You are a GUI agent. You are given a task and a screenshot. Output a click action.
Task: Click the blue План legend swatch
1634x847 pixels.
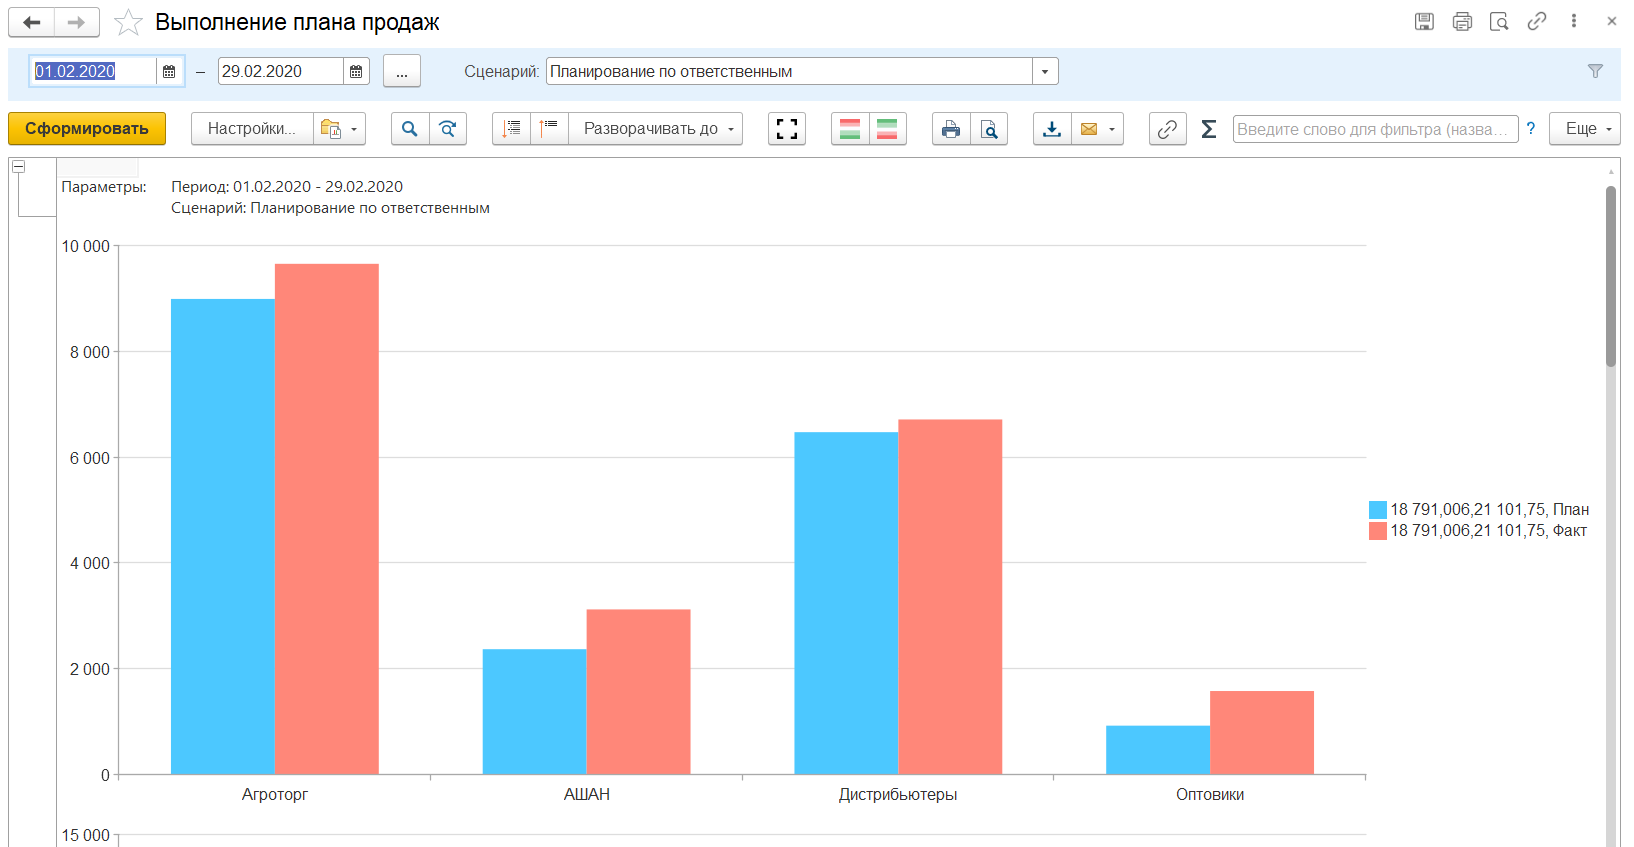pyautogui.click(x=1378, y=510)
